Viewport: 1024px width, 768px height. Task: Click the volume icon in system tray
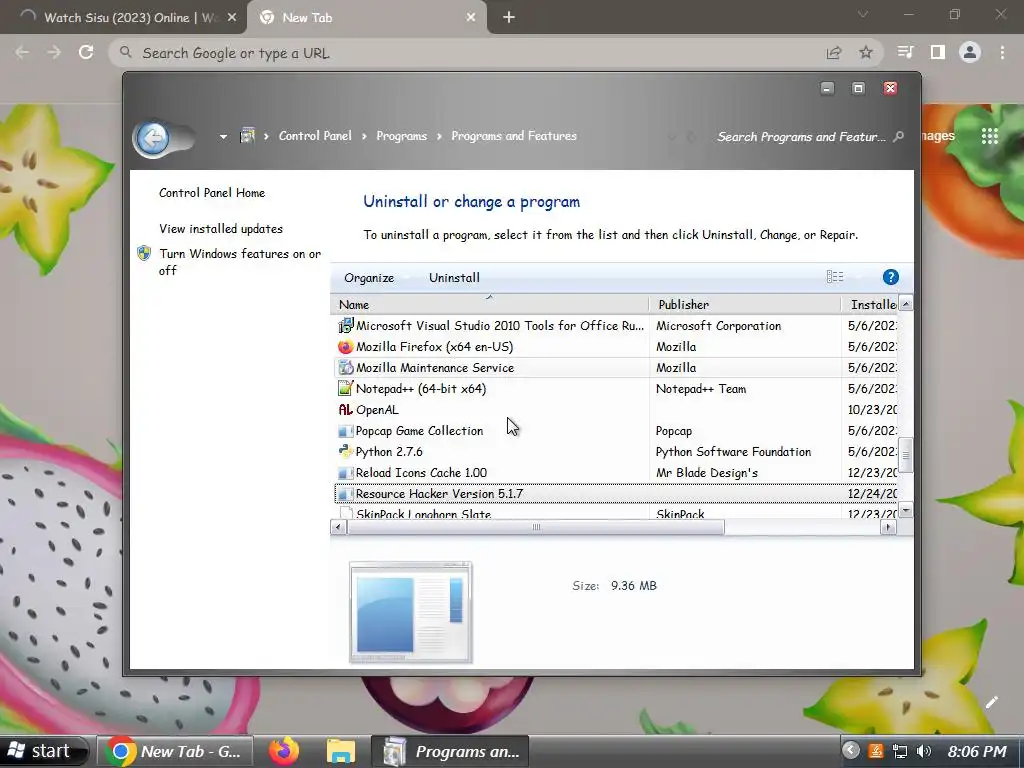point(923,751)
